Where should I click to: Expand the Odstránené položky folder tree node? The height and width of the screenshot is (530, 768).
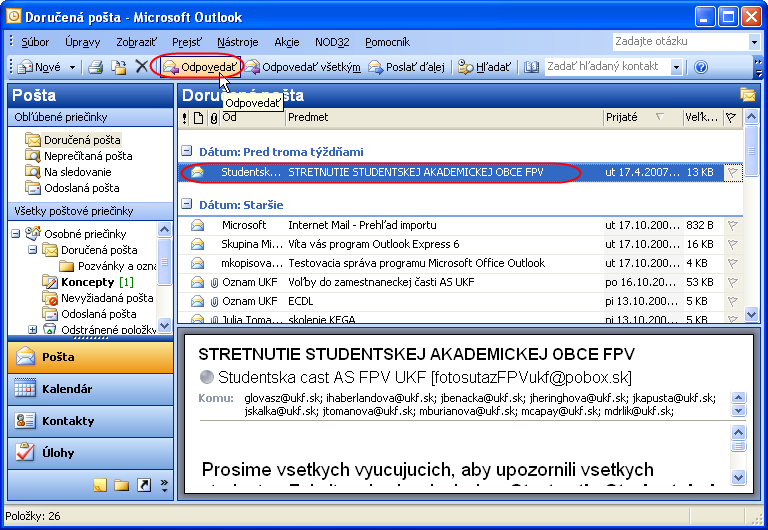pyautogui.click(x=33, y=329)
